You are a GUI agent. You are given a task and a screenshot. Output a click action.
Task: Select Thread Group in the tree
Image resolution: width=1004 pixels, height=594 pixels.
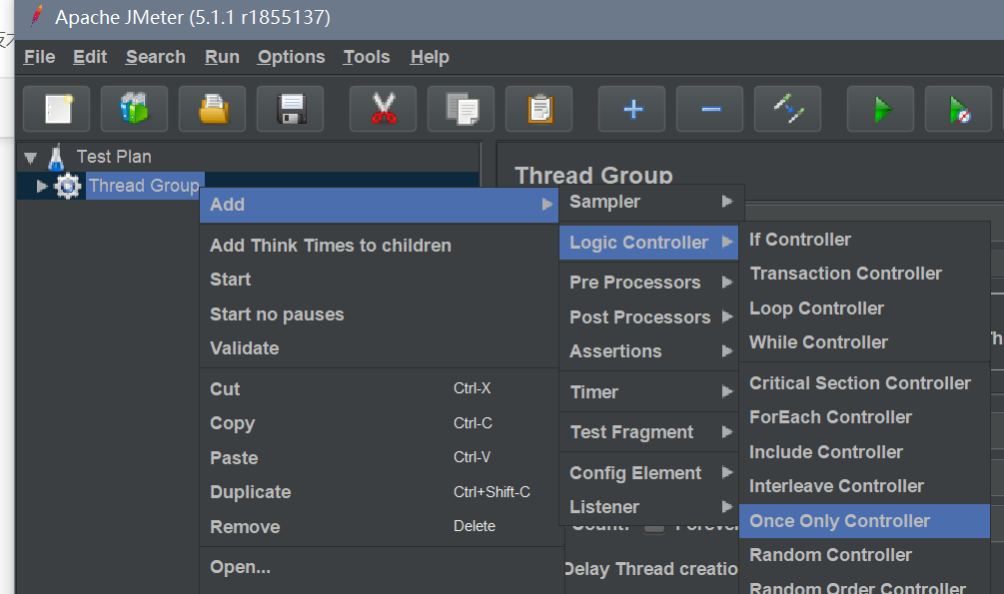[x=144, y=186]
